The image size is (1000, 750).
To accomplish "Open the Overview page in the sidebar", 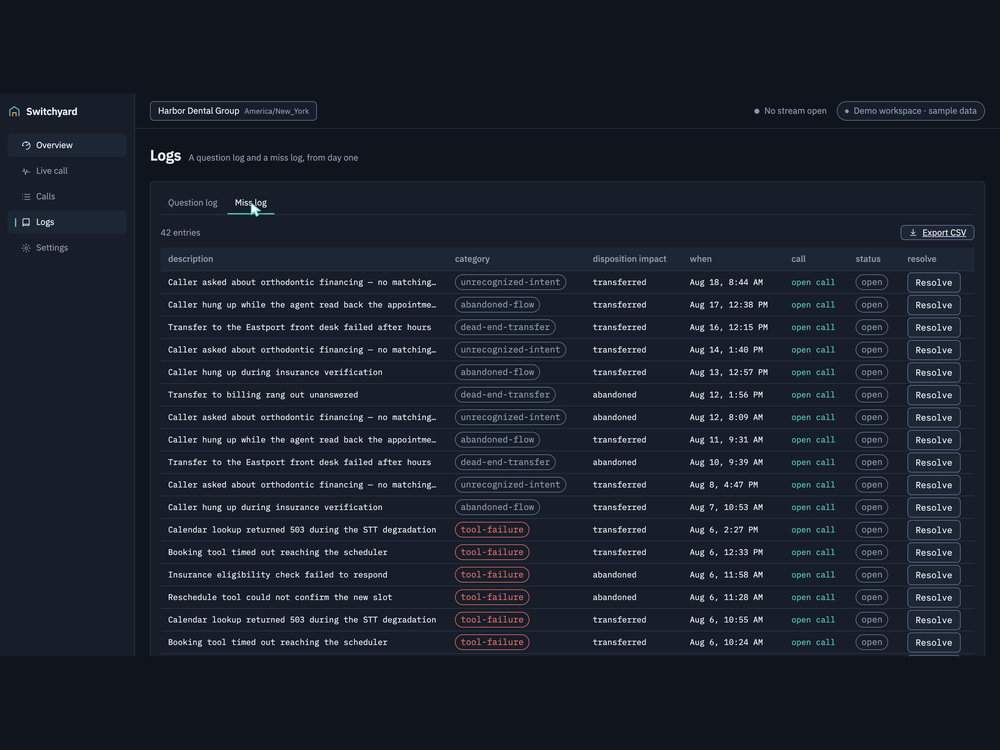I will 67,145.
